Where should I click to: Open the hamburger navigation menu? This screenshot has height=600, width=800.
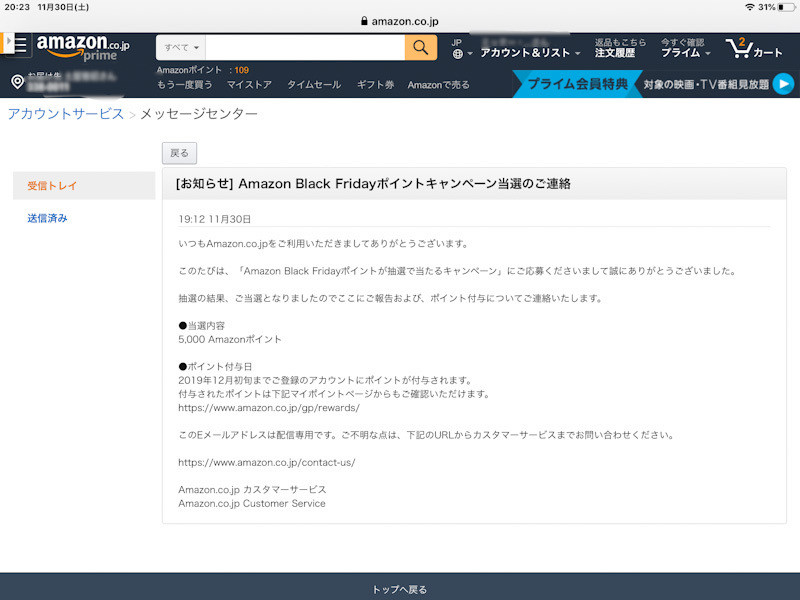point(20,44)
